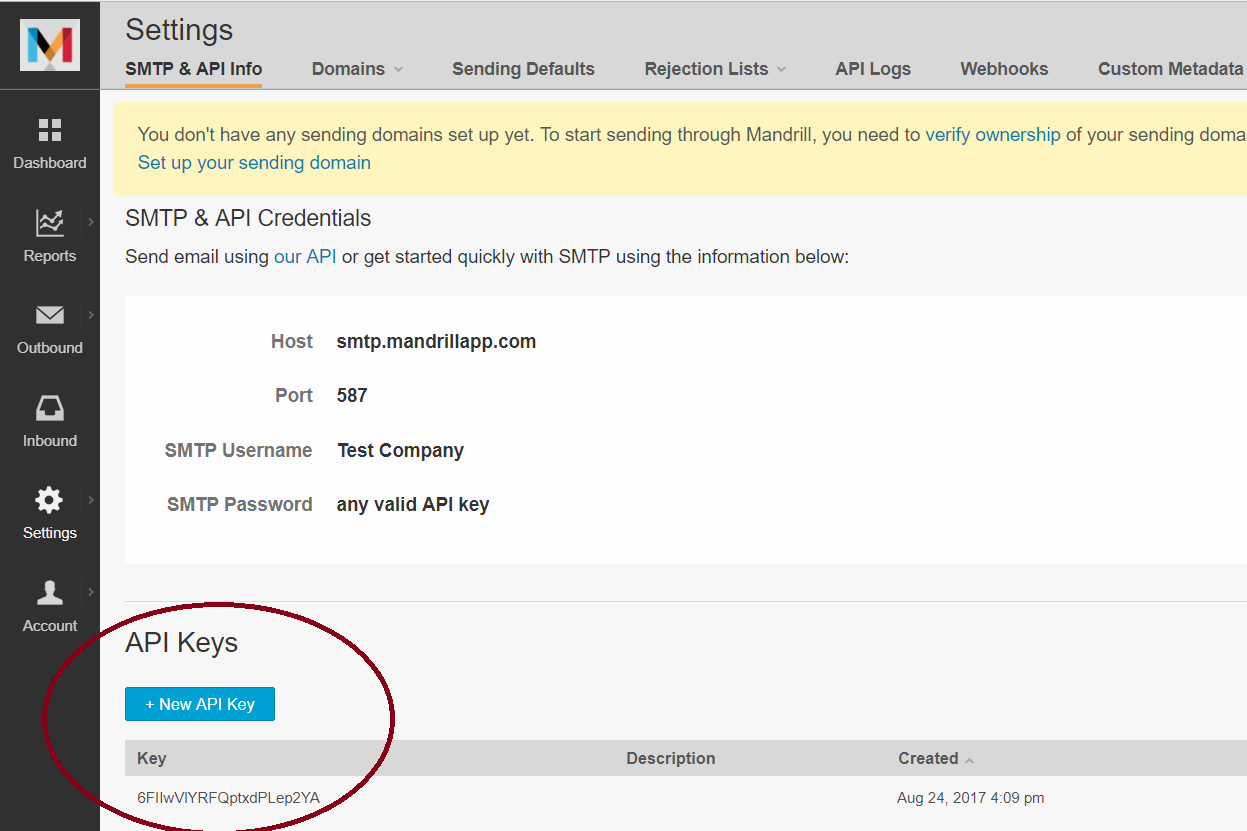Click the Inbound sidebar label
Image resolution: width=1247 pixels, height=831 pixels.
point(50,441)
